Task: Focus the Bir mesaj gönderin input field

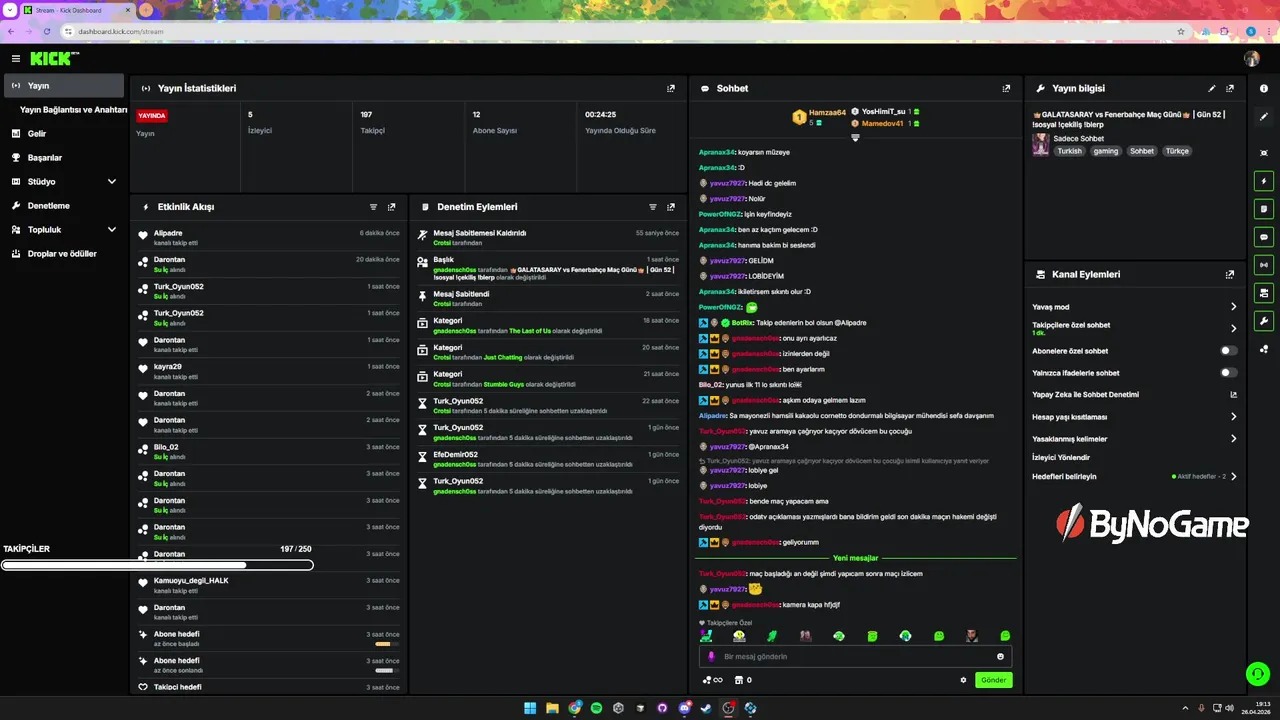Action: tap(855, 657)
